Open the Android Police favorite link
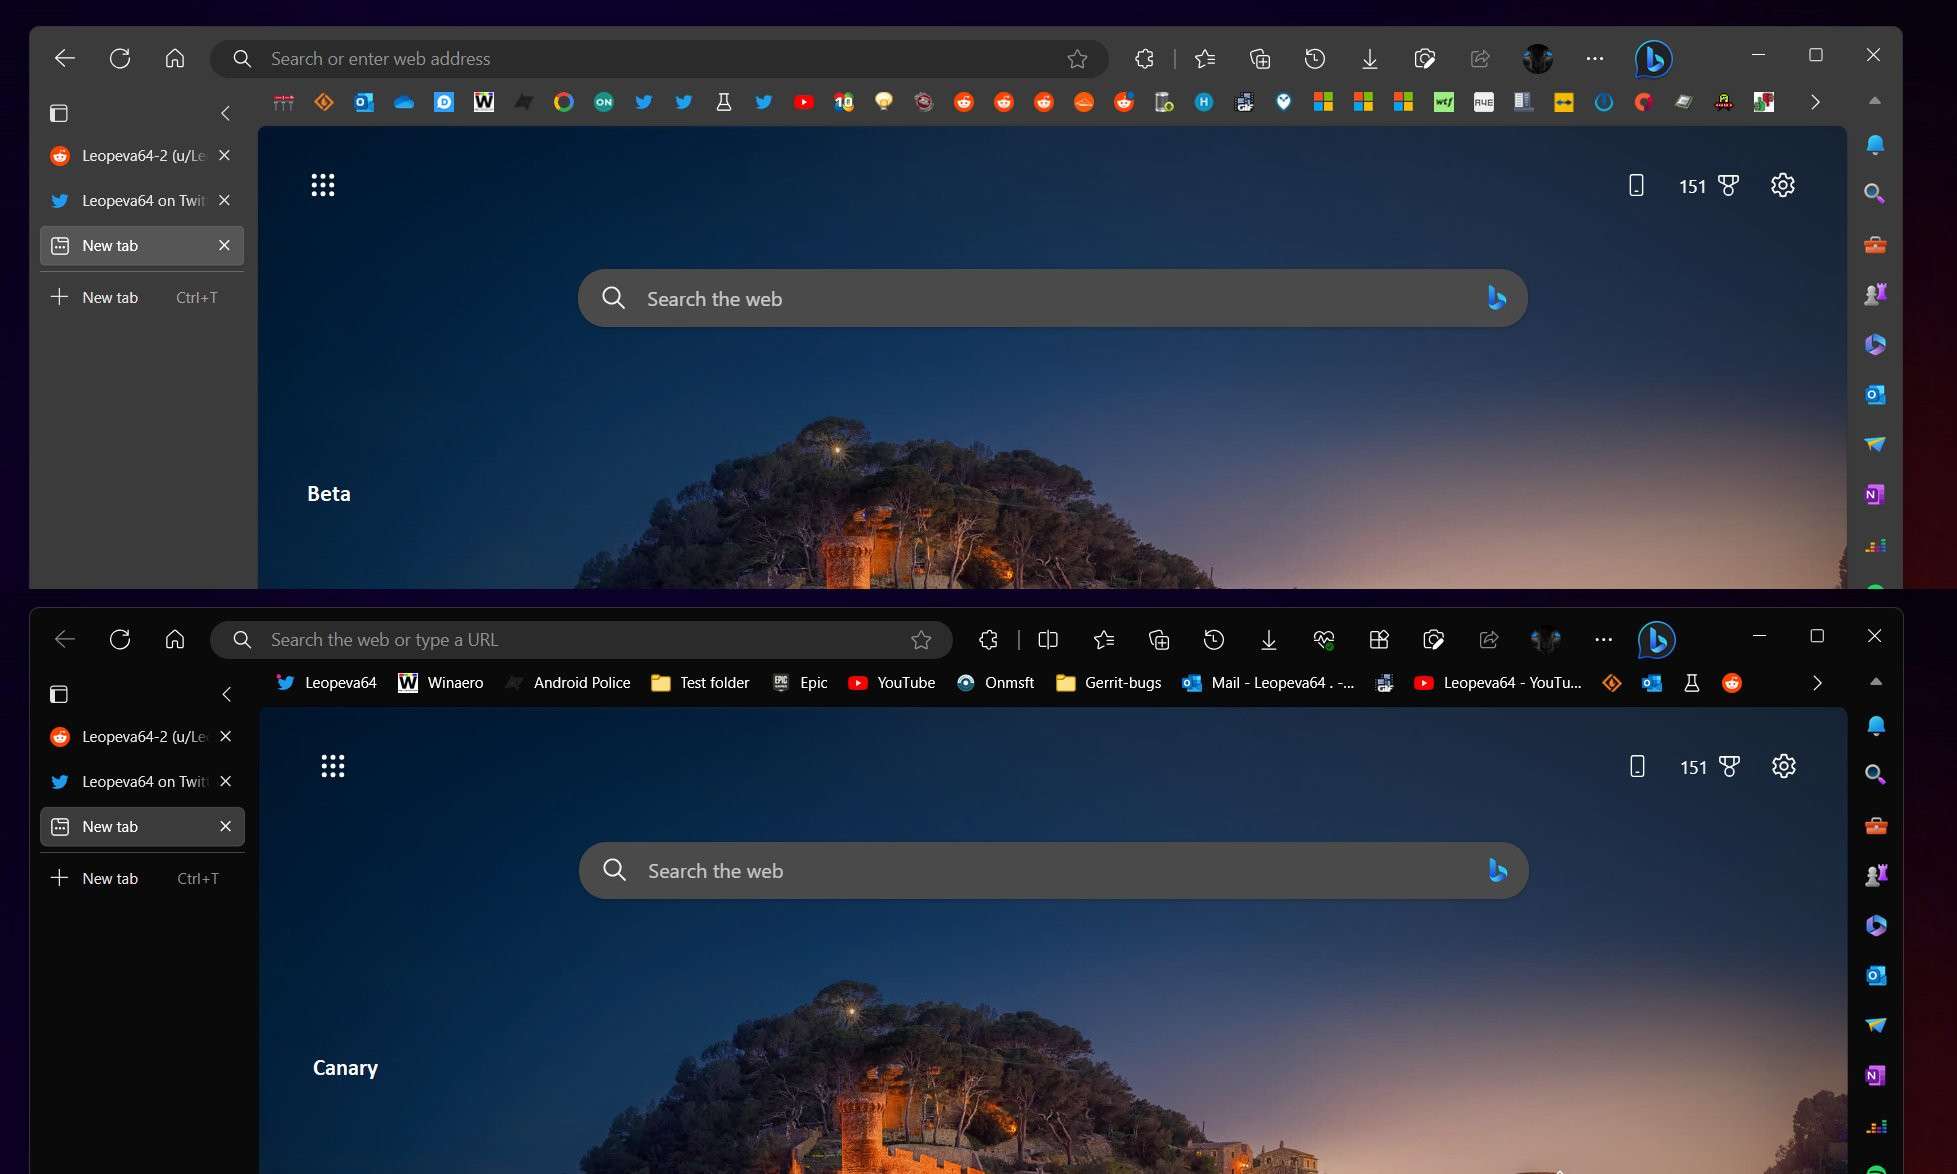1957x1174 pixels. tap(569, 683)
